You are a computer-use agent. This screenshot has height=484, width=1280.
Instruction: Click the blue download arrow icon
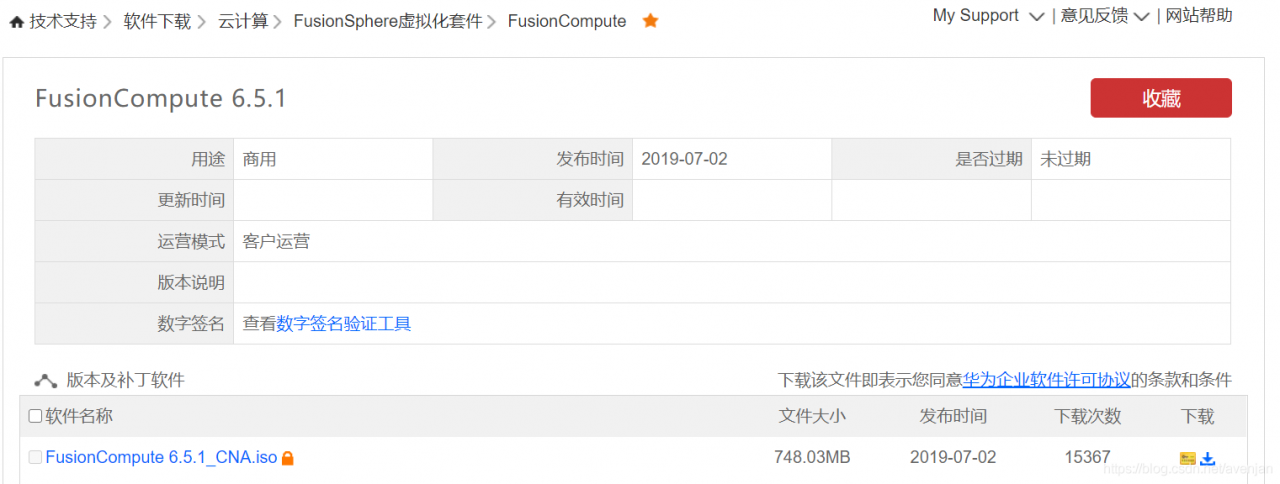click(x=1207, y=459)
